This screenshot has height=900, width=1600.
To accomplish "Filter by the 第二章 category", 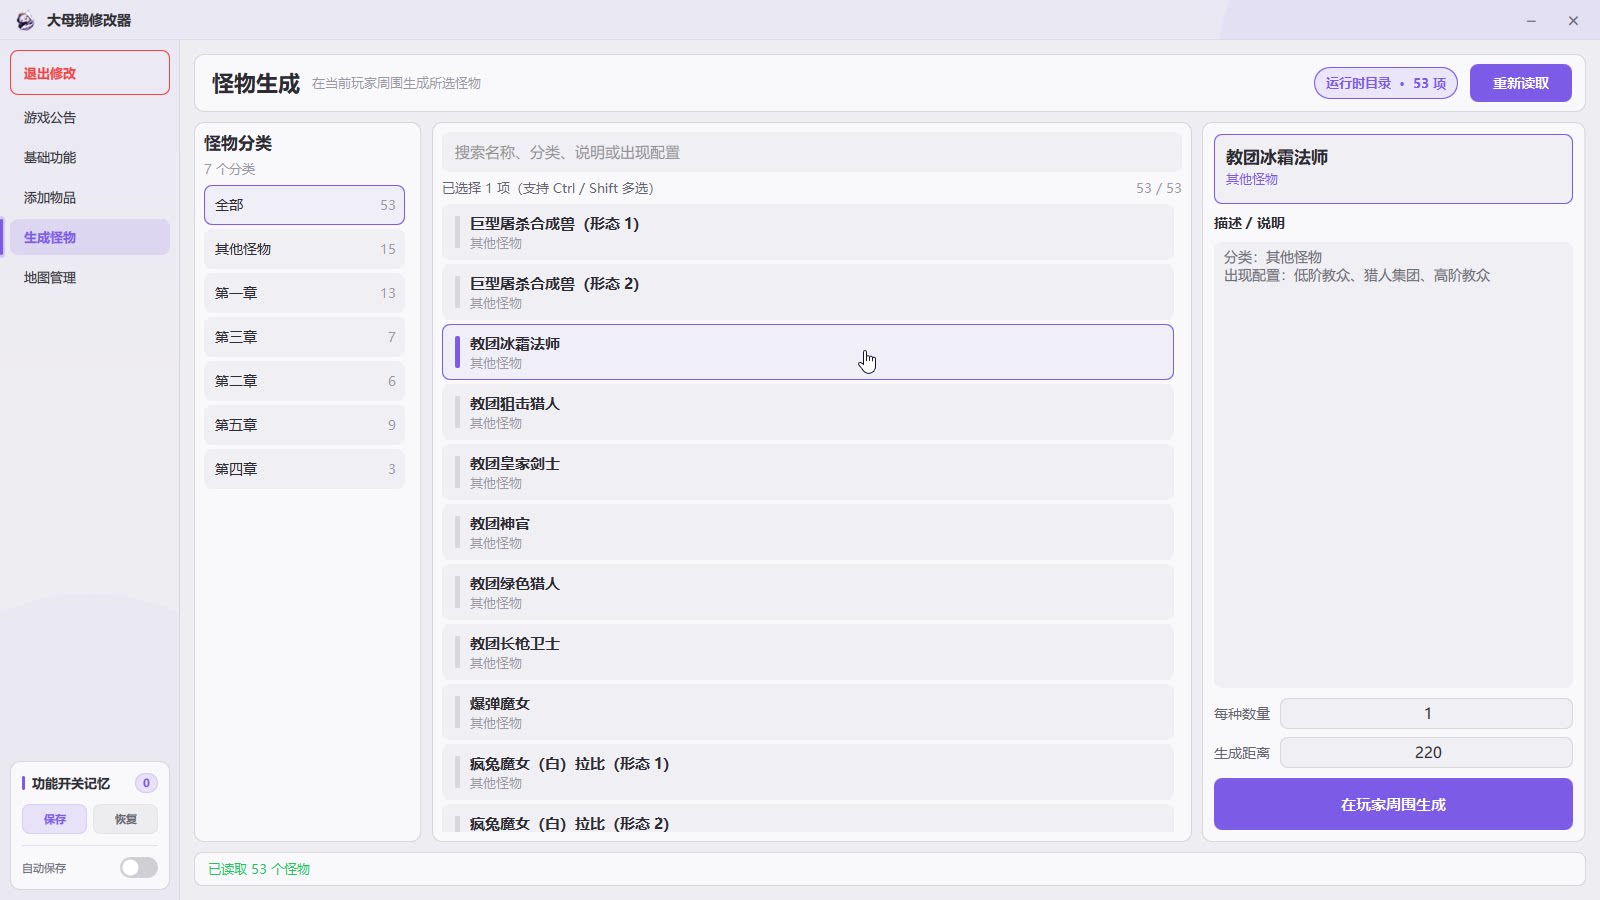I will click(x=305, y=381).
